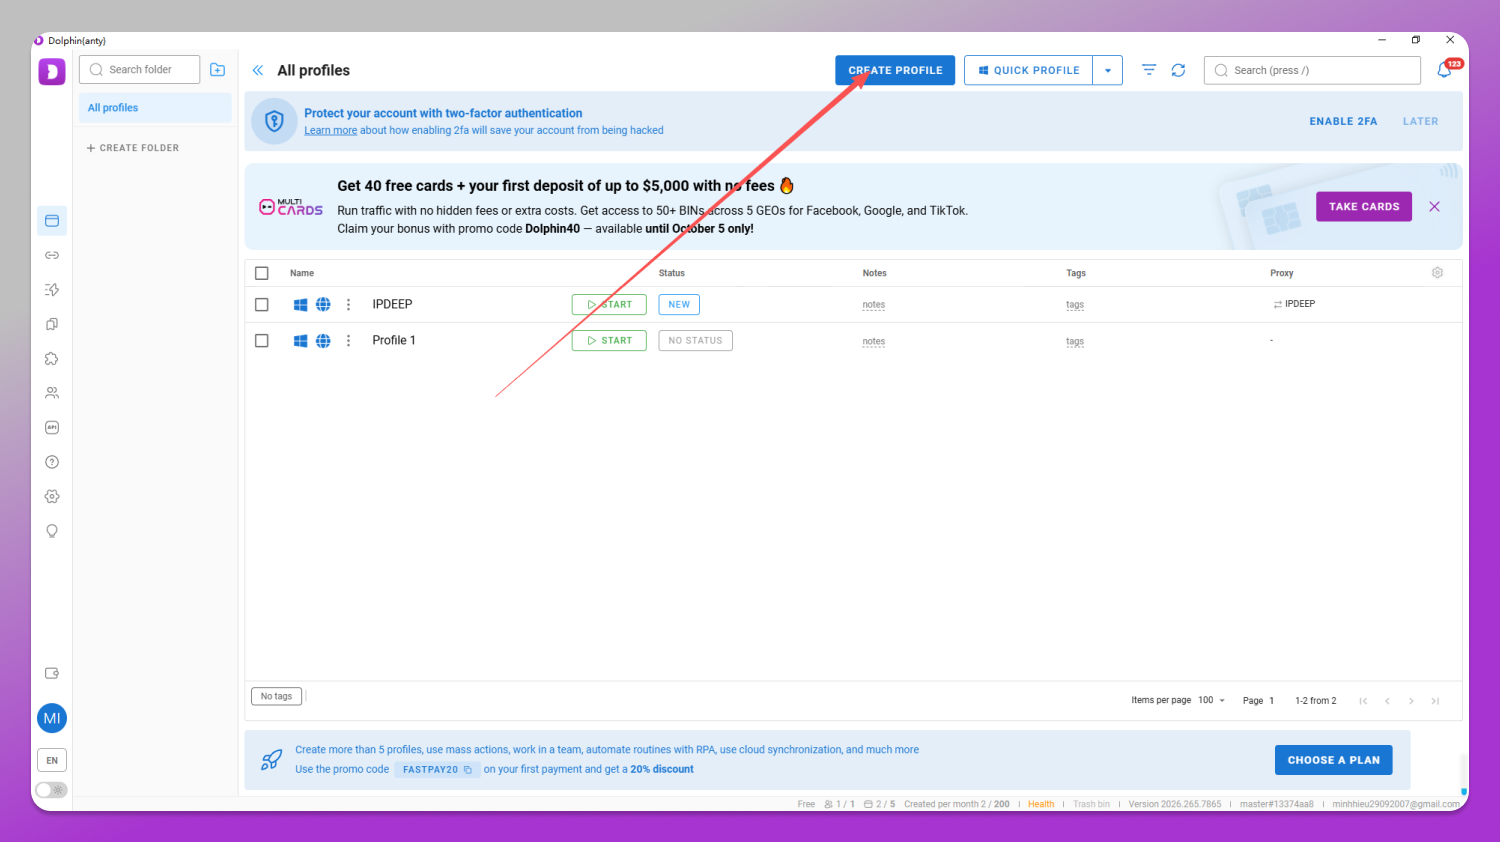This screenshot has width=1500, height=842.
Task: Edit tags for Profile 1
Action: click(x=1075, y=342)
